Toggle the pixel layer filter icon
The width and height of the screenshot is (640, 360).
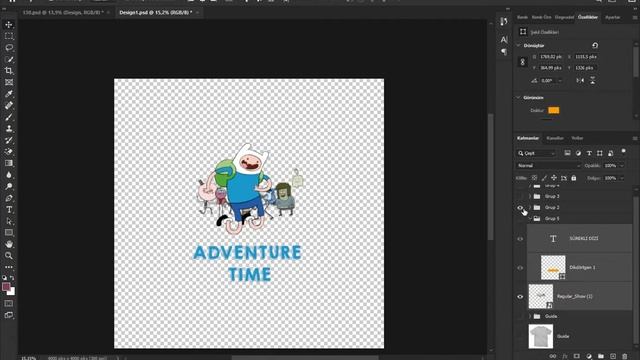click(567, 153)
